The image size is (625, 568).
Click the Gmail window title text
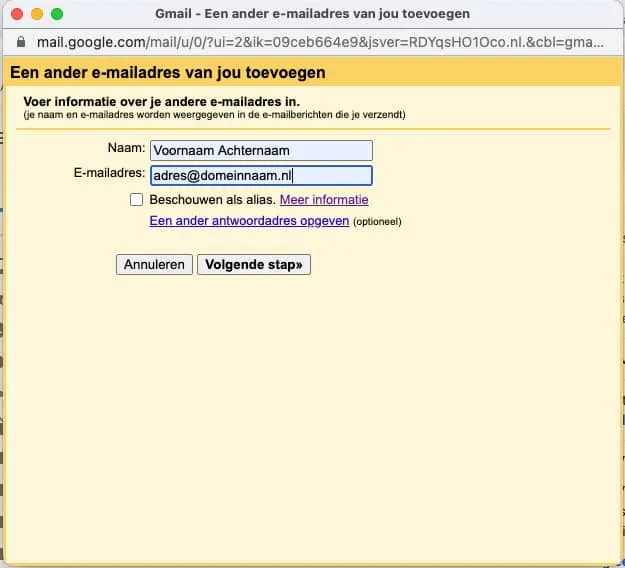312,15
